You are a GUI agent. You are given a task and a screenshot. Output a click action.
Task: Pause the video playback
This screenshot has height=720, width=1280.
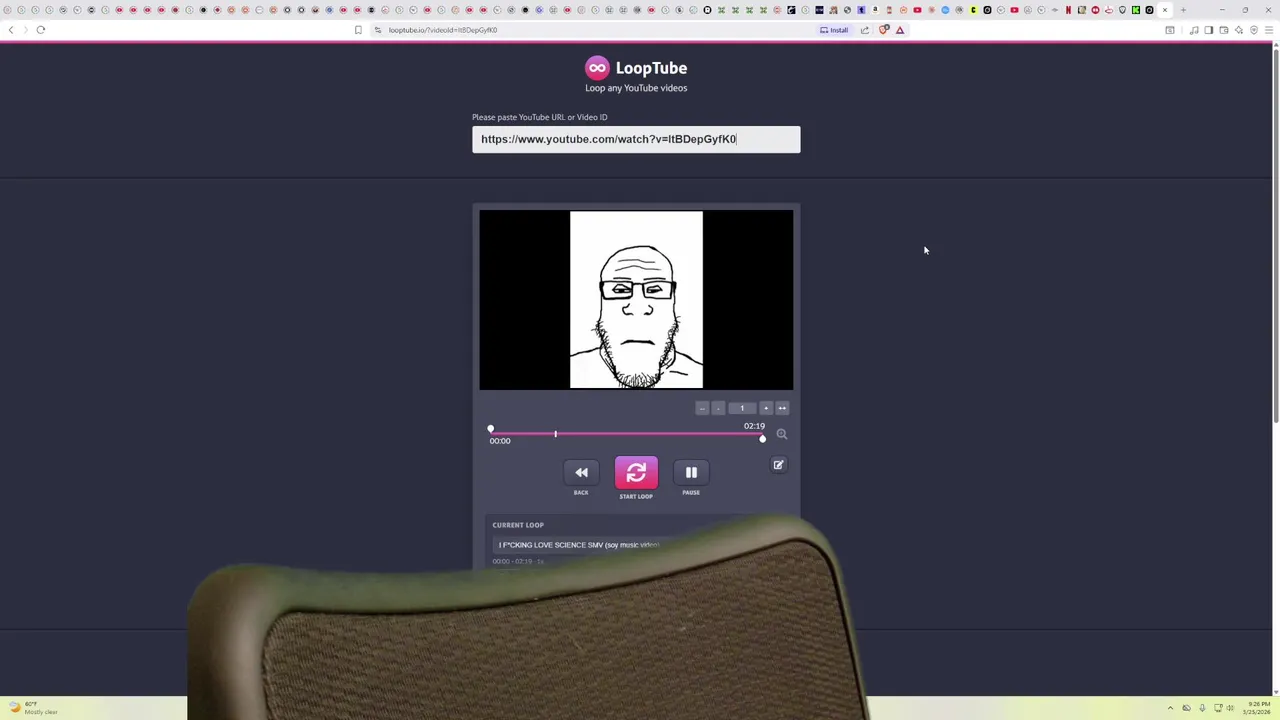(x=691, y=473)
